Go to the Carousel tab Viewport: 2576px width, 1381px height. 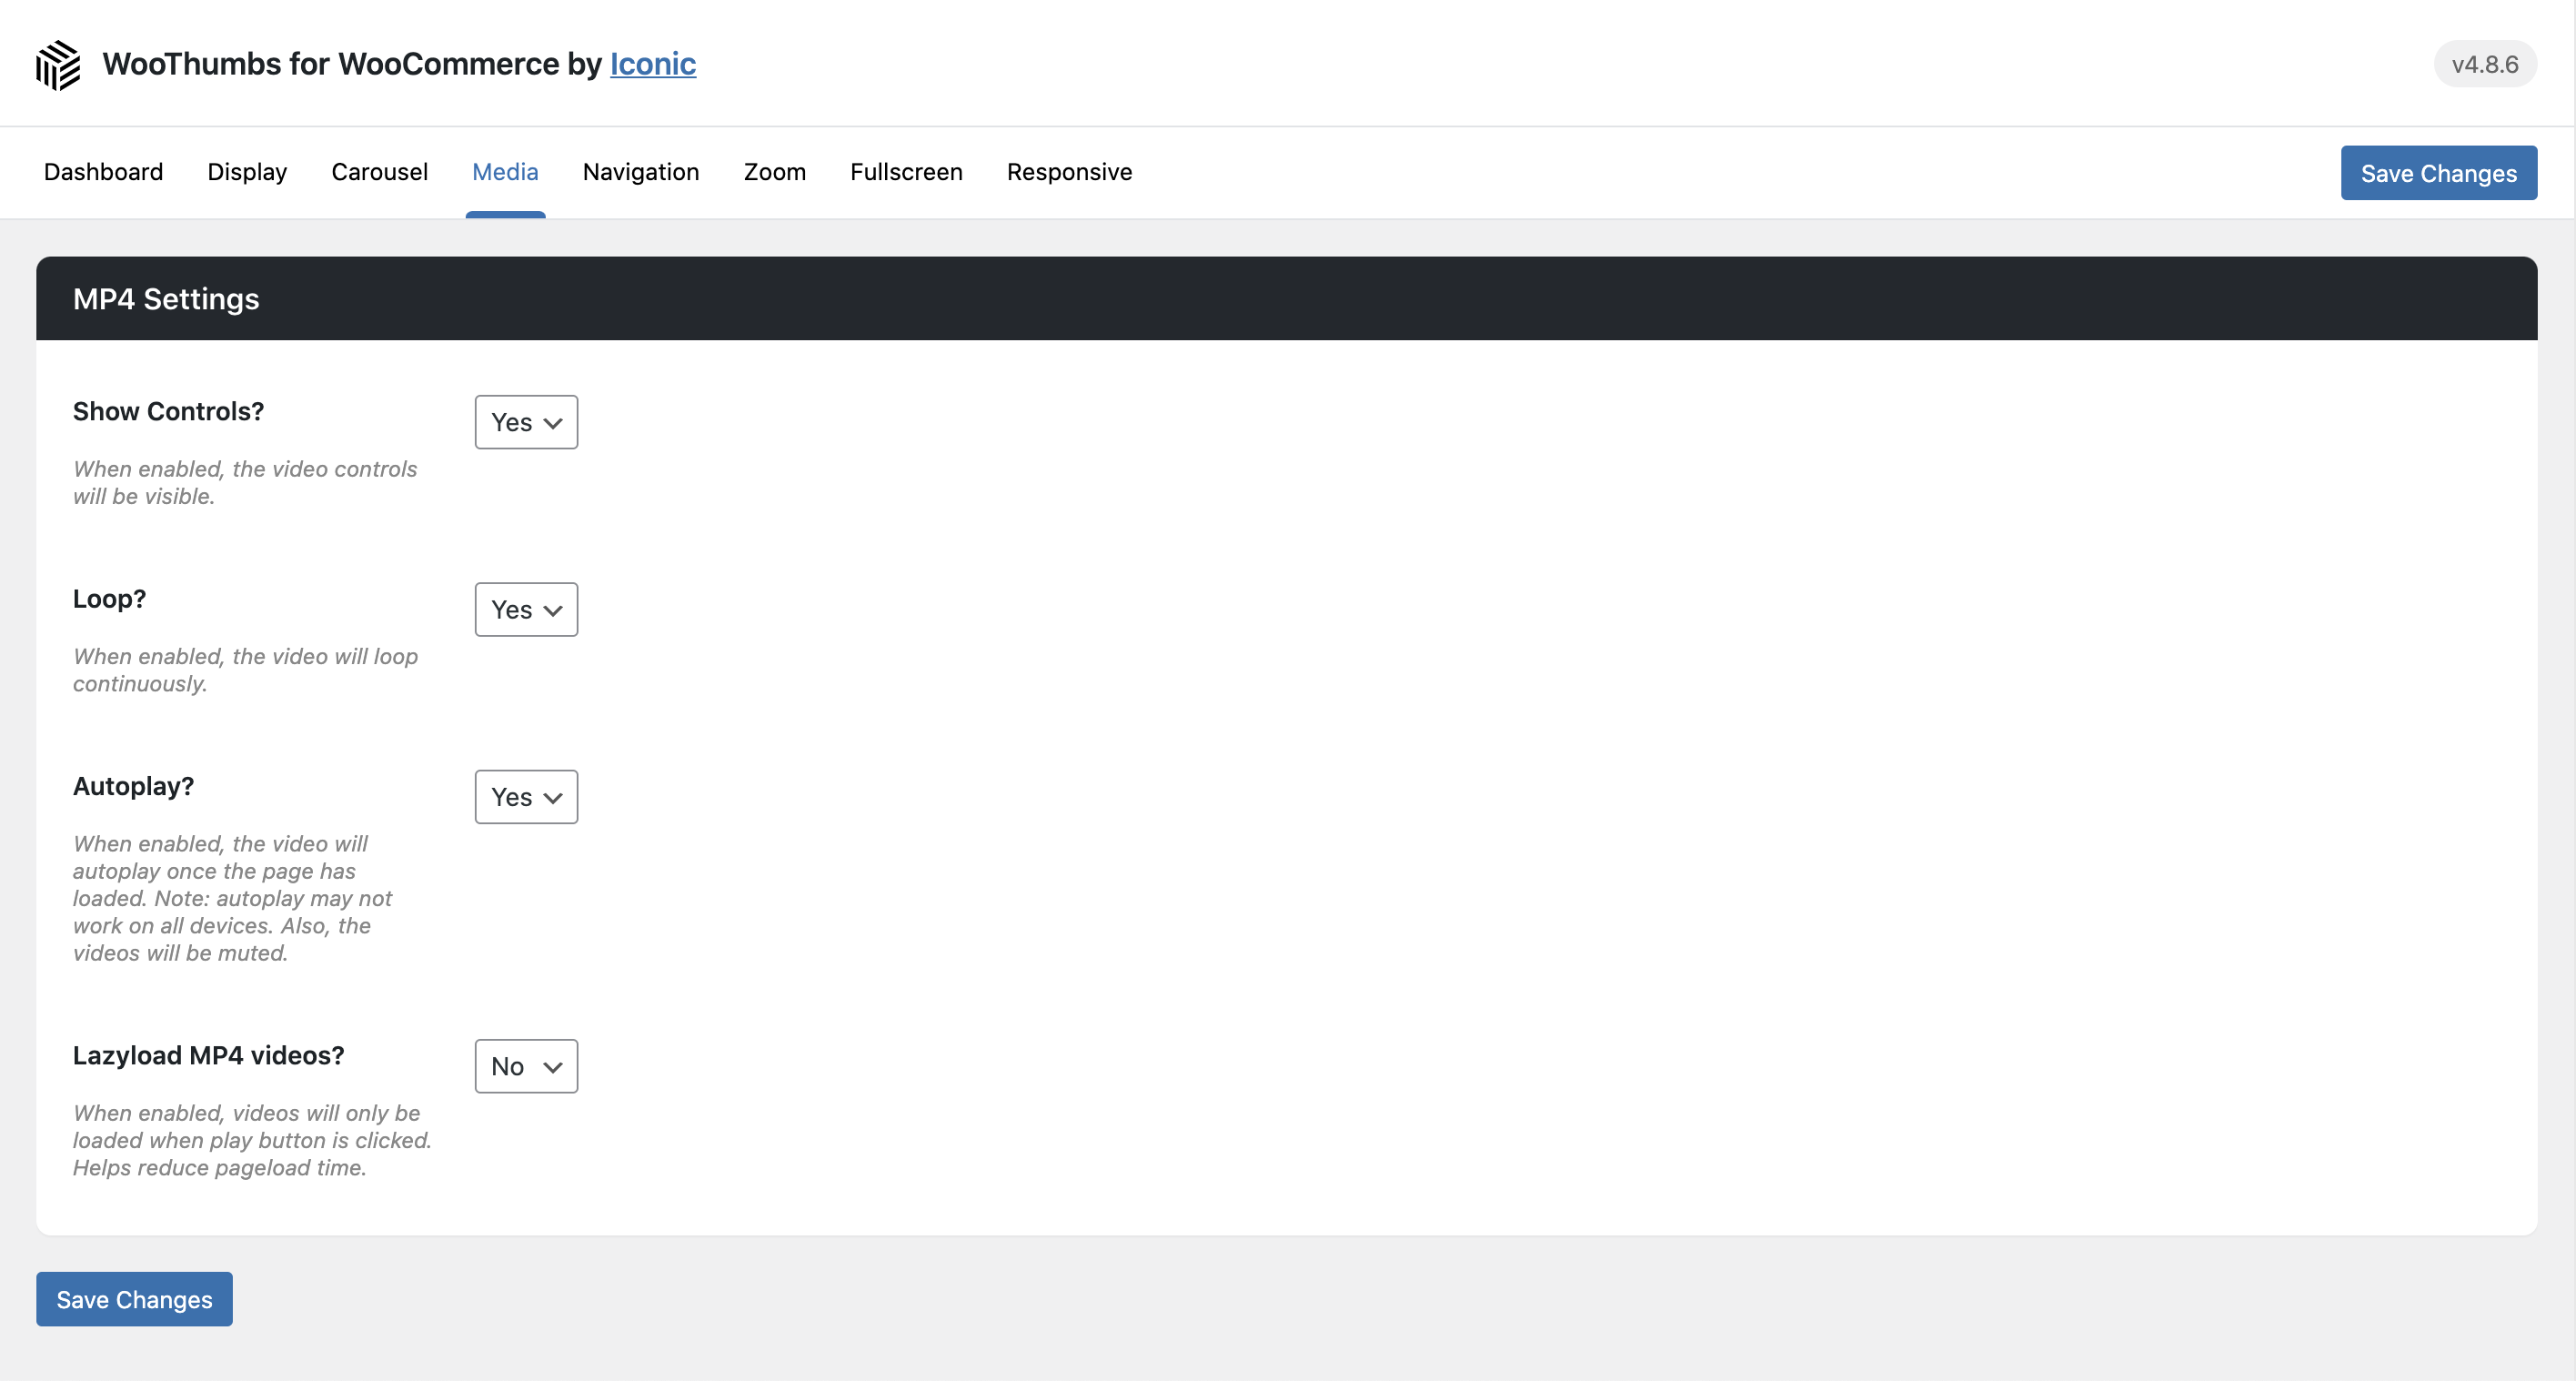point(379,172)
